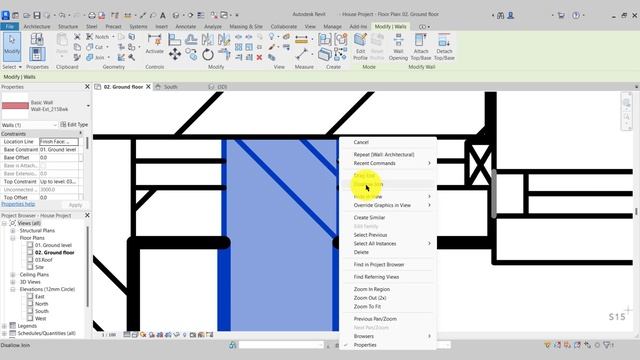Choose Delete in the context menu
The width and height of the screenshot is (640, 360).
point(361,252)
